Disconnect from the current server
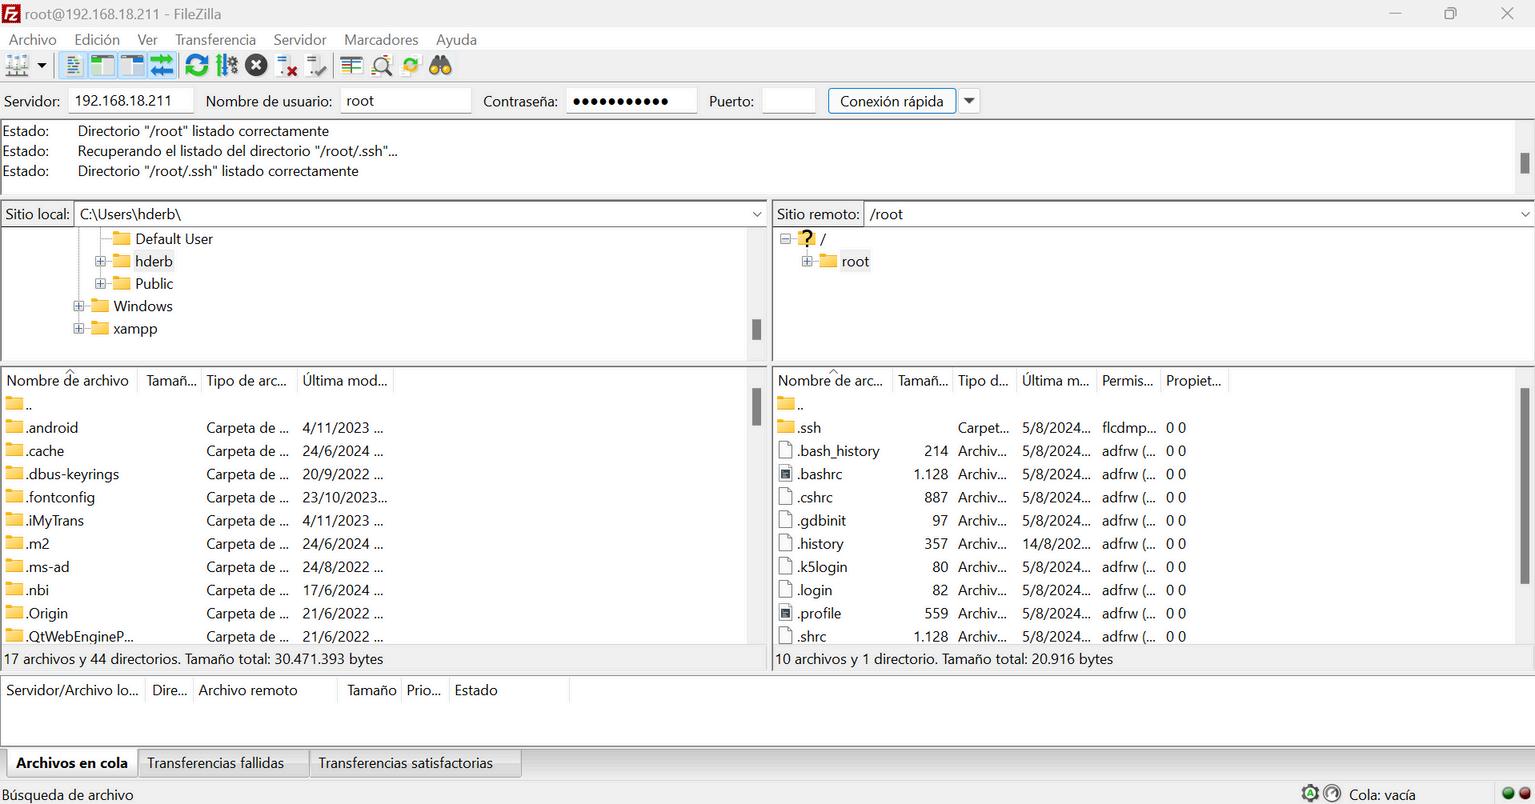This screenshot has width=1535, height=804. point(287,66)
